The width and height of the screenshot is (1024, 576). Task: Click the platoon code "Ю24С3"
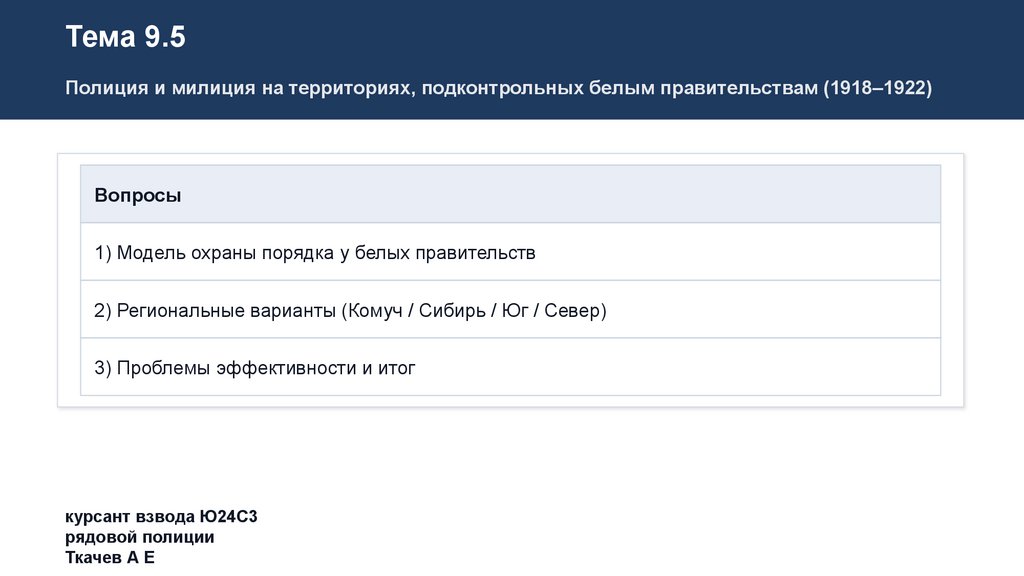pos(228,517)
